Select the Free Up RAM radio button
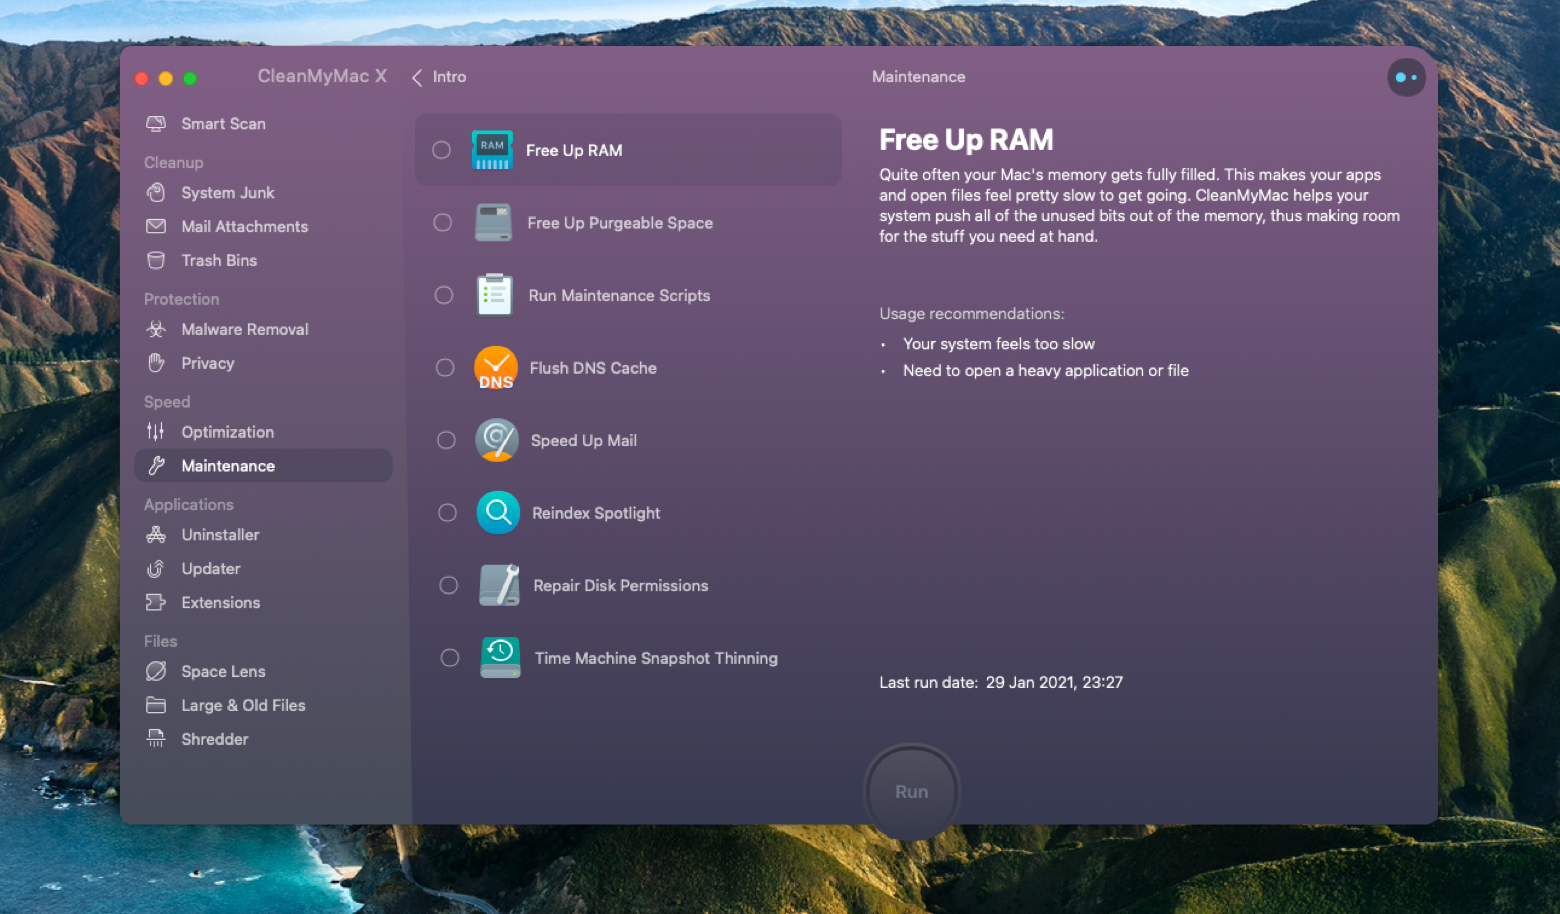The height and width of the screenshot is (914, 1560). tap(441, 150)
